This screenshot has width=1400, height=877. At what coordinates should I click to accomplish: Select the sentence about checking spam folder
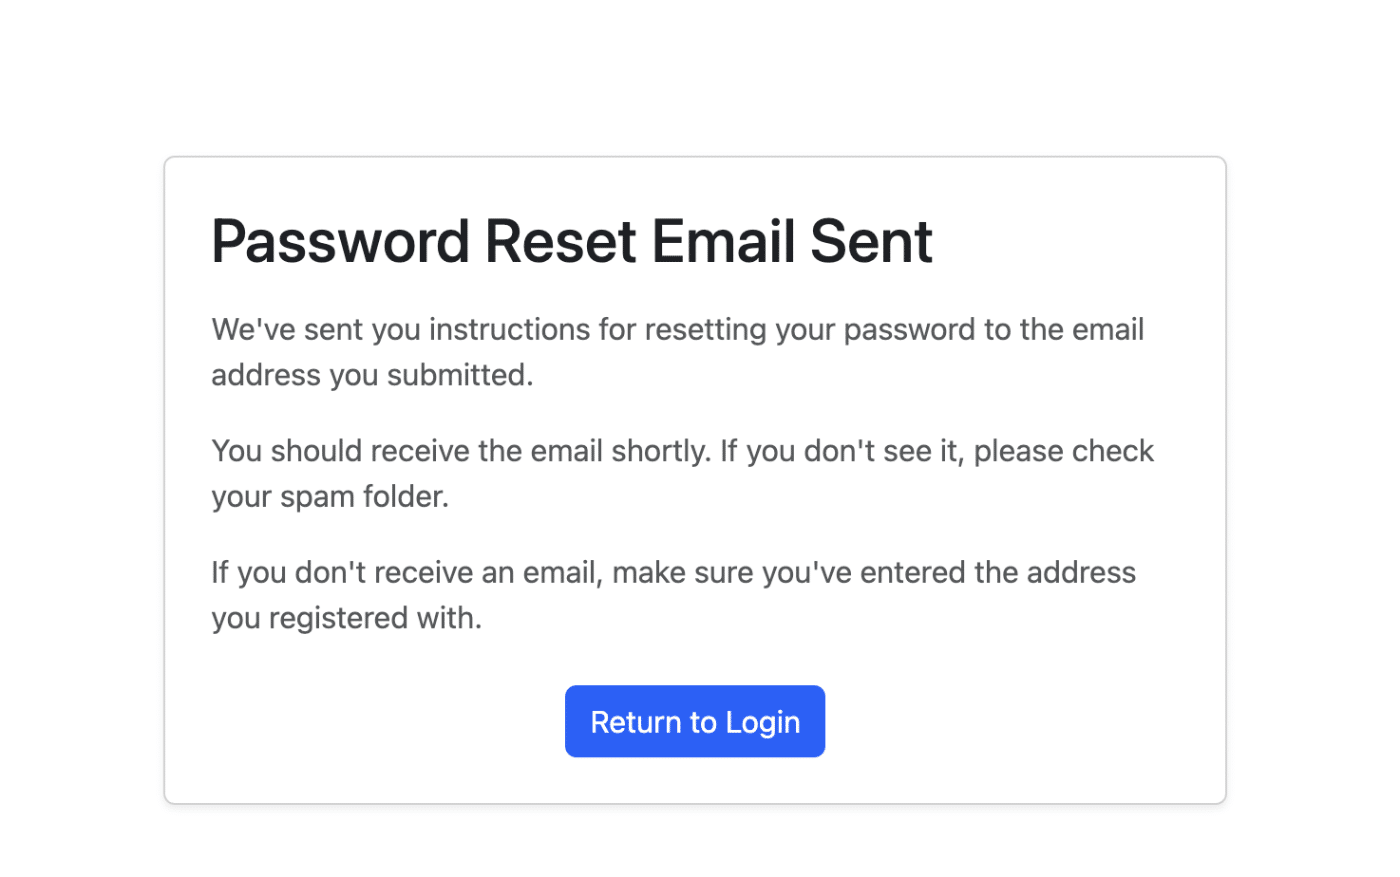pyautogui.click(x=683, y=472)
